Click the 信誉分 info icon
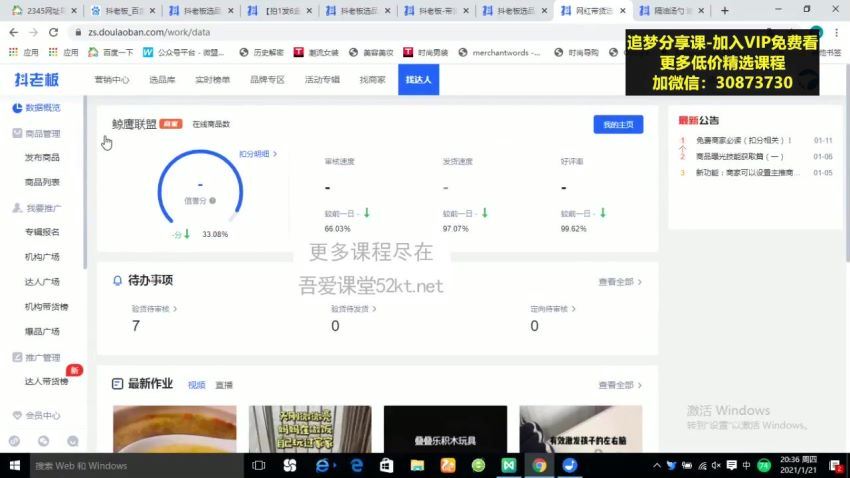 coord(212,201)
